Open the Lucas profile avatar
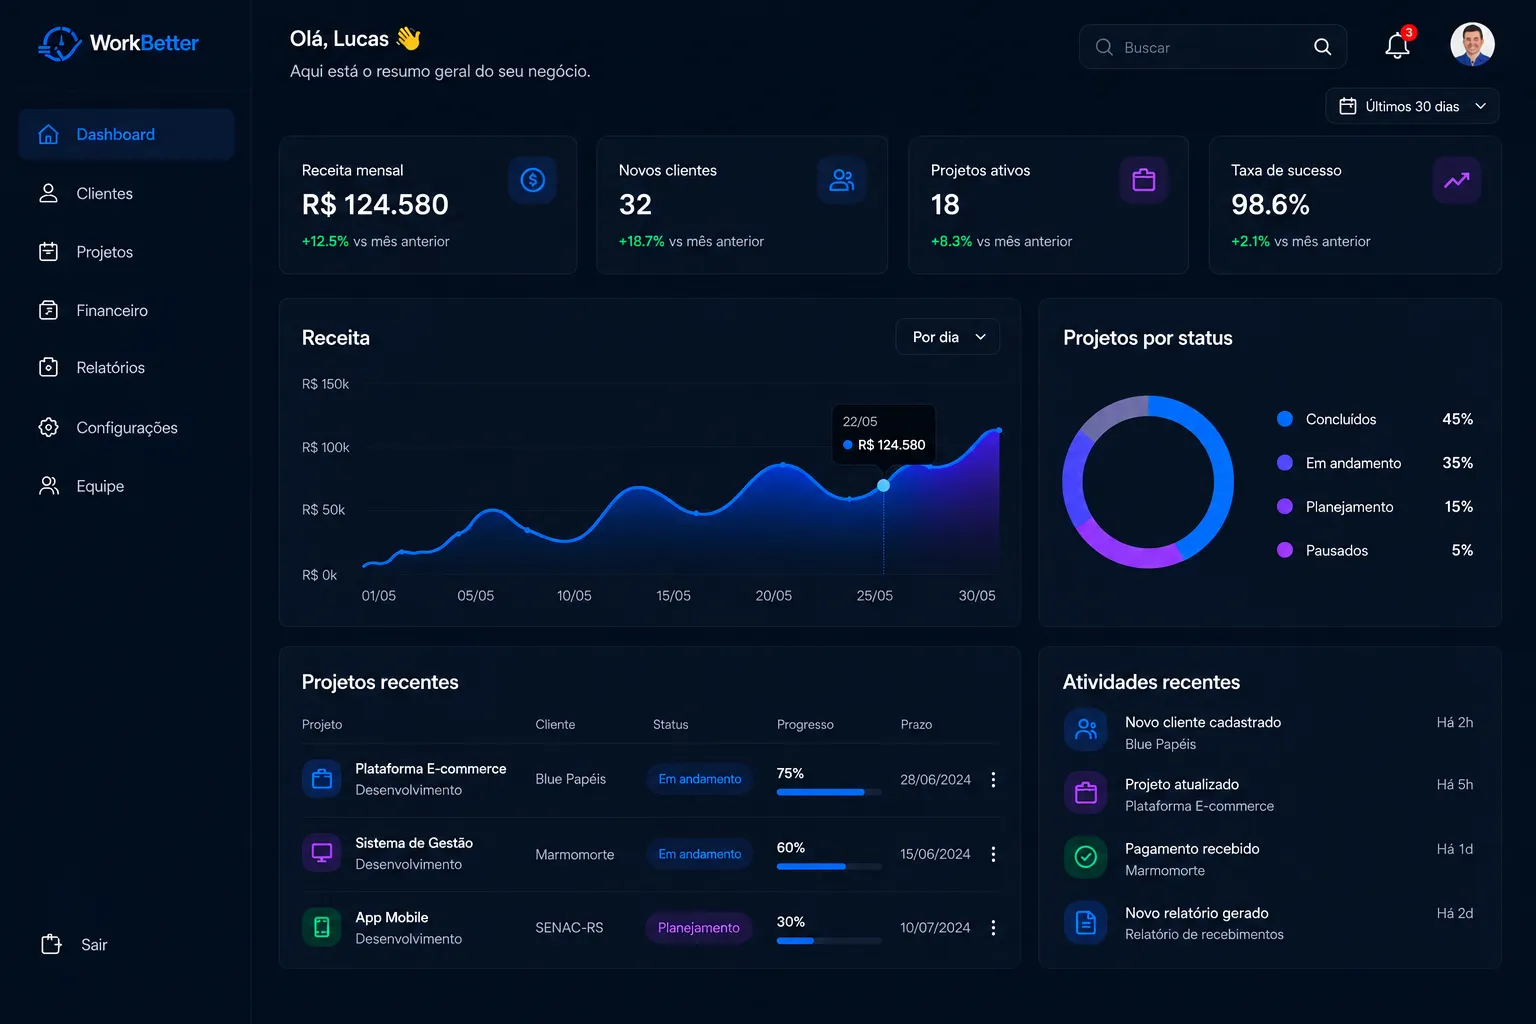The width and height of the screenshot is (1536, 1024). (1472, 44)
